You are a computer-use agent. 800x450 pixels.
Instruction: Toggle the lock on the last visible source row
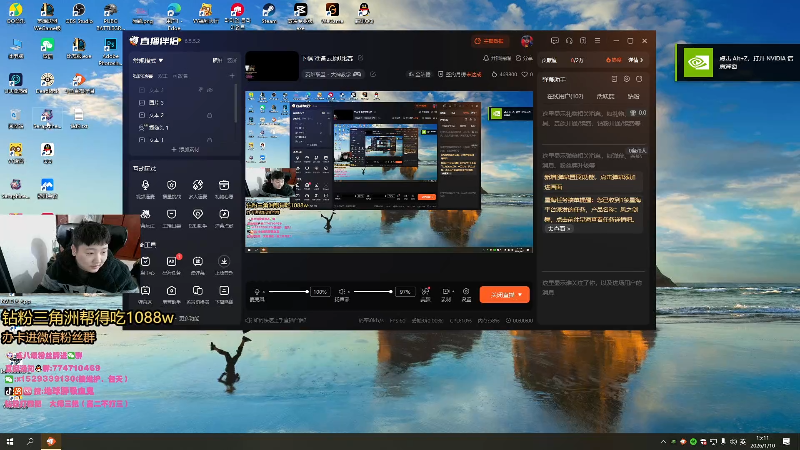(210, 140)
